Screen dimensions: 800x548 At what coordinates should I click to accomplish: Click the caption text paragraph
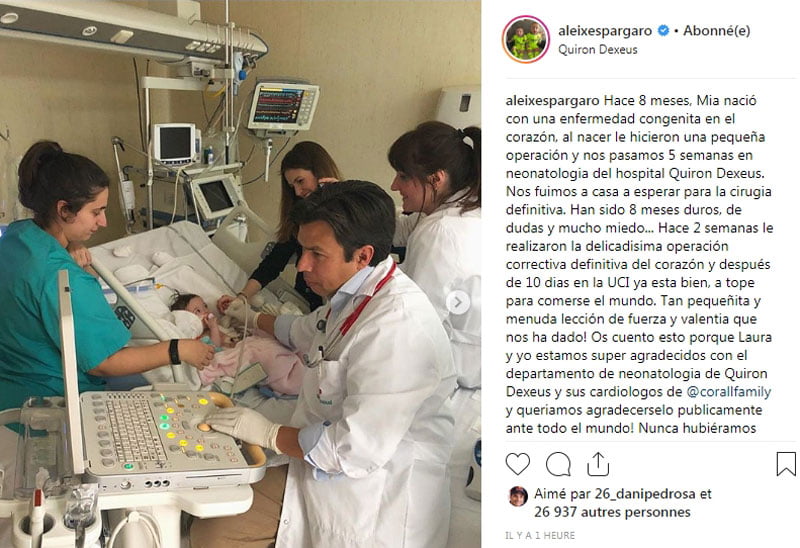click(x=639, y=264)
